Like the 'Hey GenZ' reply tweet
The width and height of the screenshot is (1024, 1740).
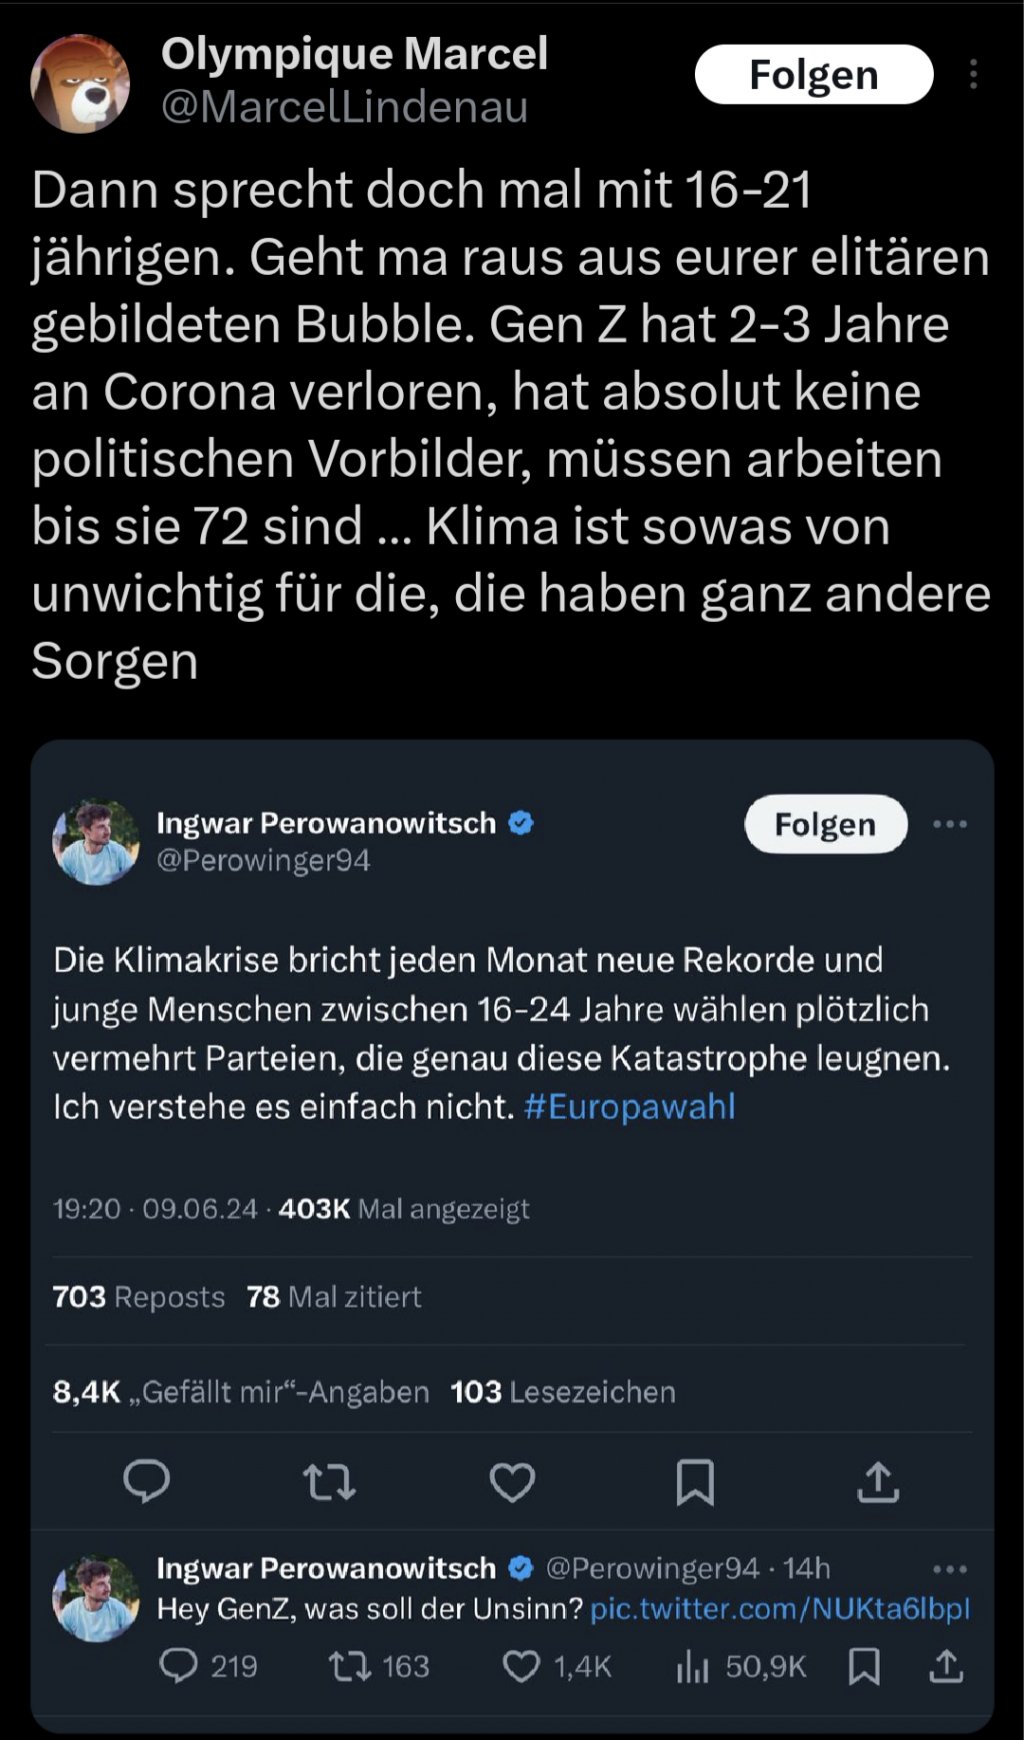[x=521, y=1666]
